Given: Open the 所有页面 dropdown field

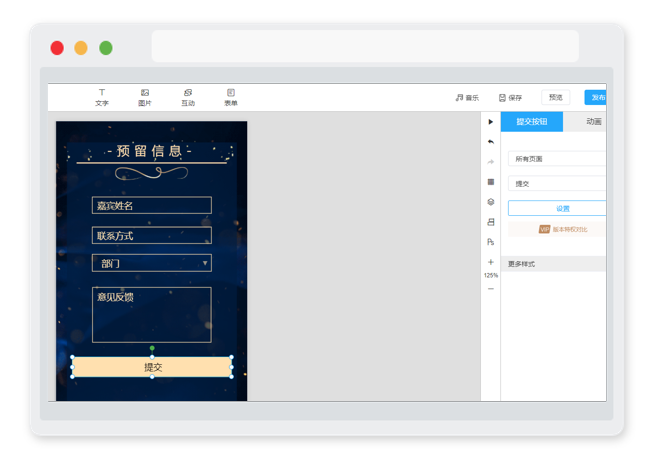Looking at the screenshot, I should [557, 159].
